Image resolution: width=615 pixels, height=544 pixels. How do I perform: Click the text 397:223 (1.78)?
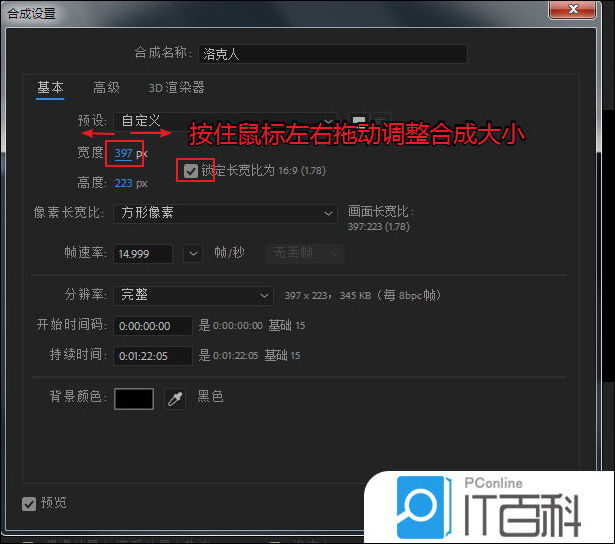point(379,227)
